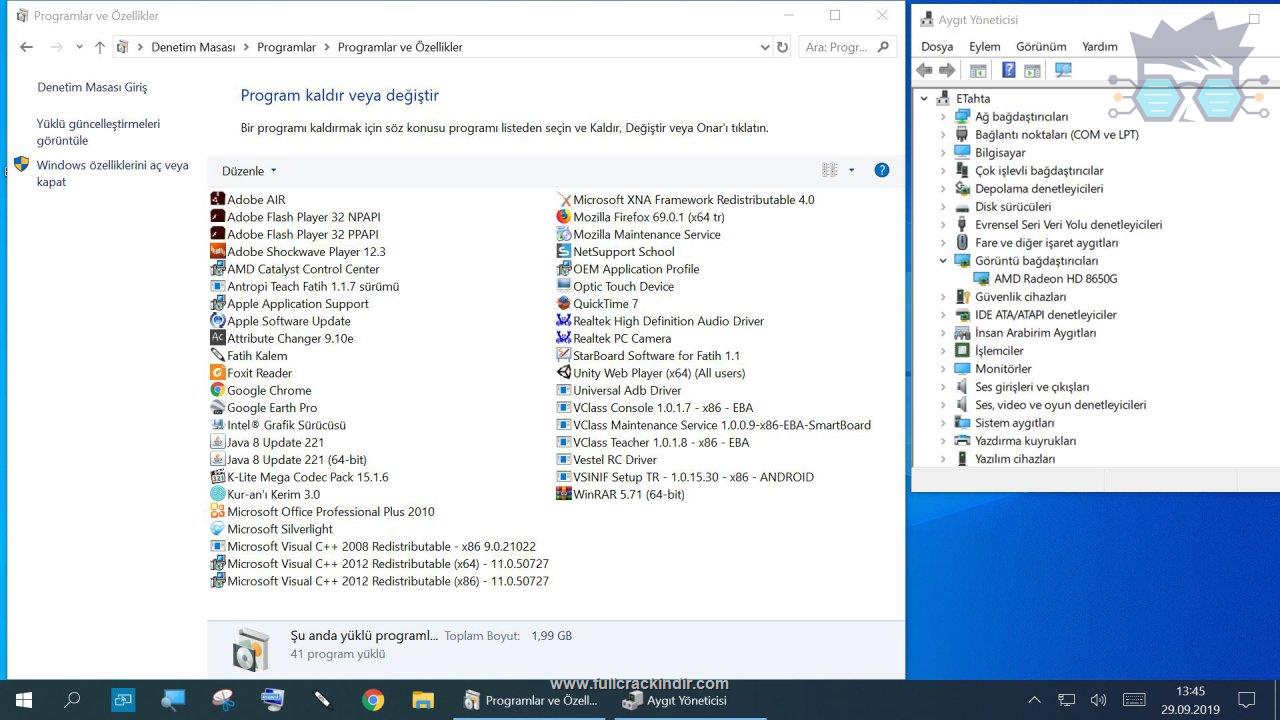
Task: Open the Düzenle dropdown
Action: pos(249,171)
